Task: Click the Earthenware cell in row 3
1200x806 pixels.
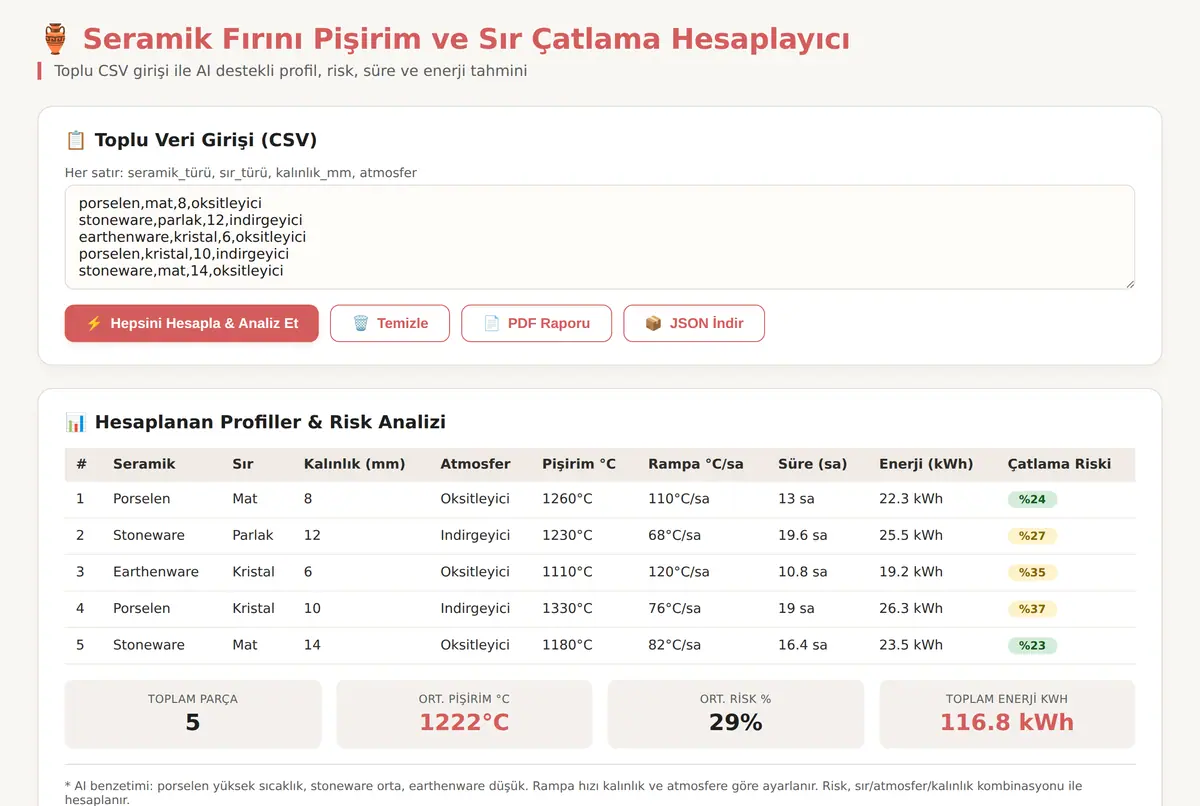Action: click(x=156, y=572)
